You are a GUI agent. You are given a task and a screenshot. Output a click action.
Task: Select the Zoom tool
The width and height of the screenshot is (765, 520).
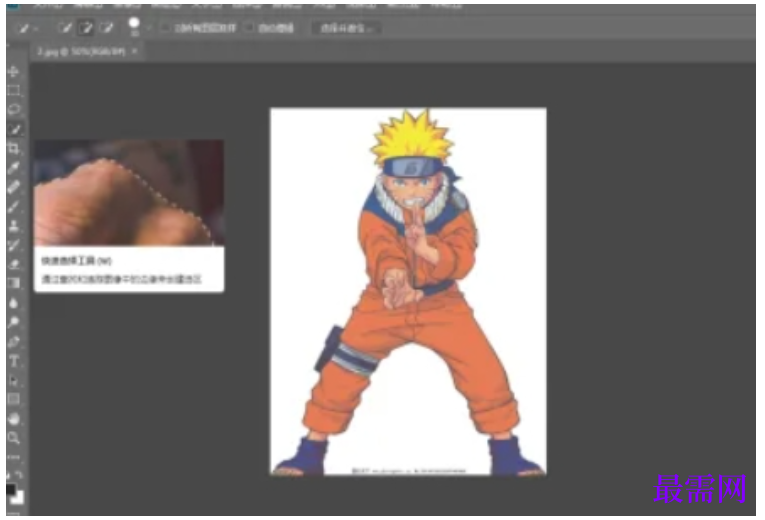pos(14,438)
